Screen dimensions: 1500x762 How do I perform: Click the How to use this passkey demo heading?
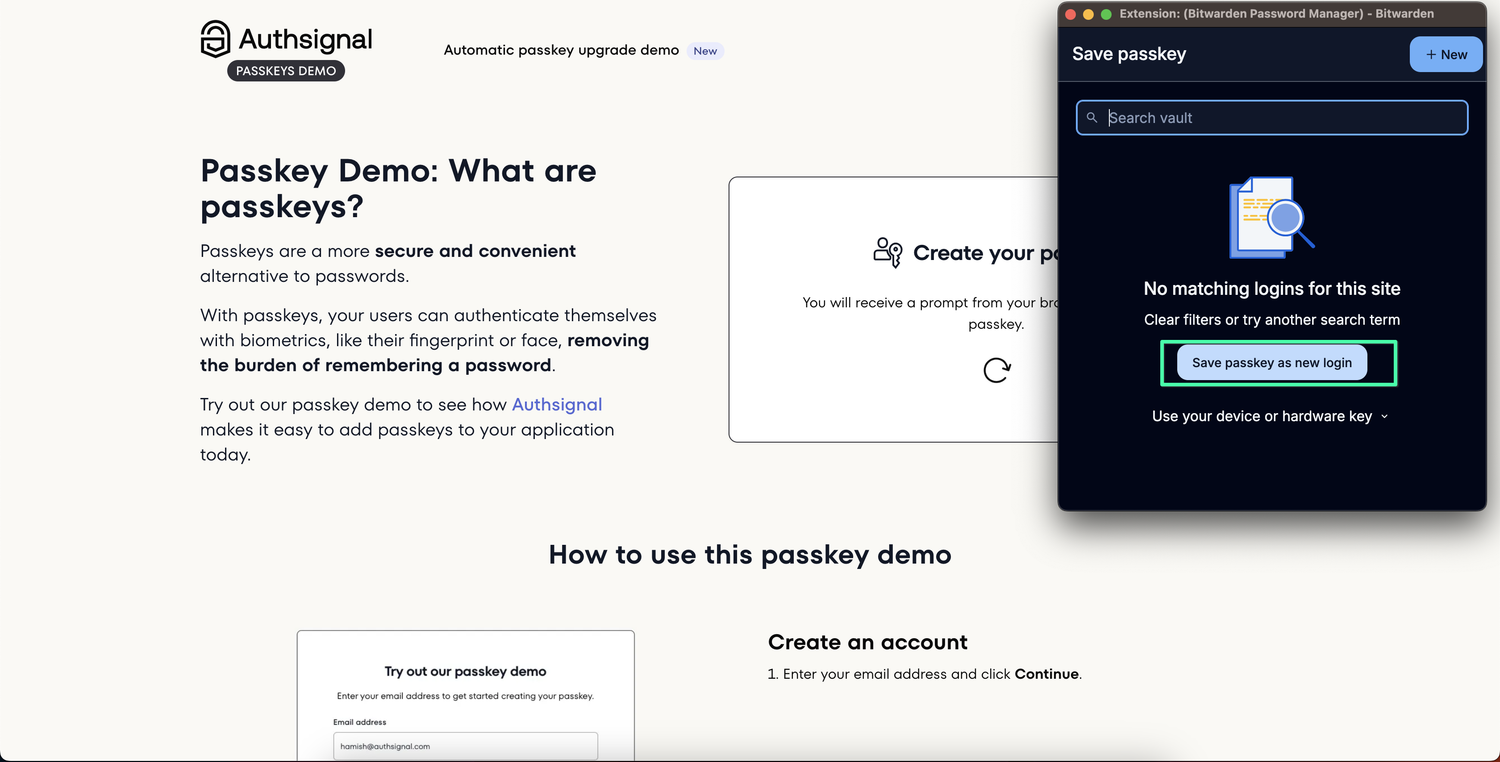tap(750, 554)
